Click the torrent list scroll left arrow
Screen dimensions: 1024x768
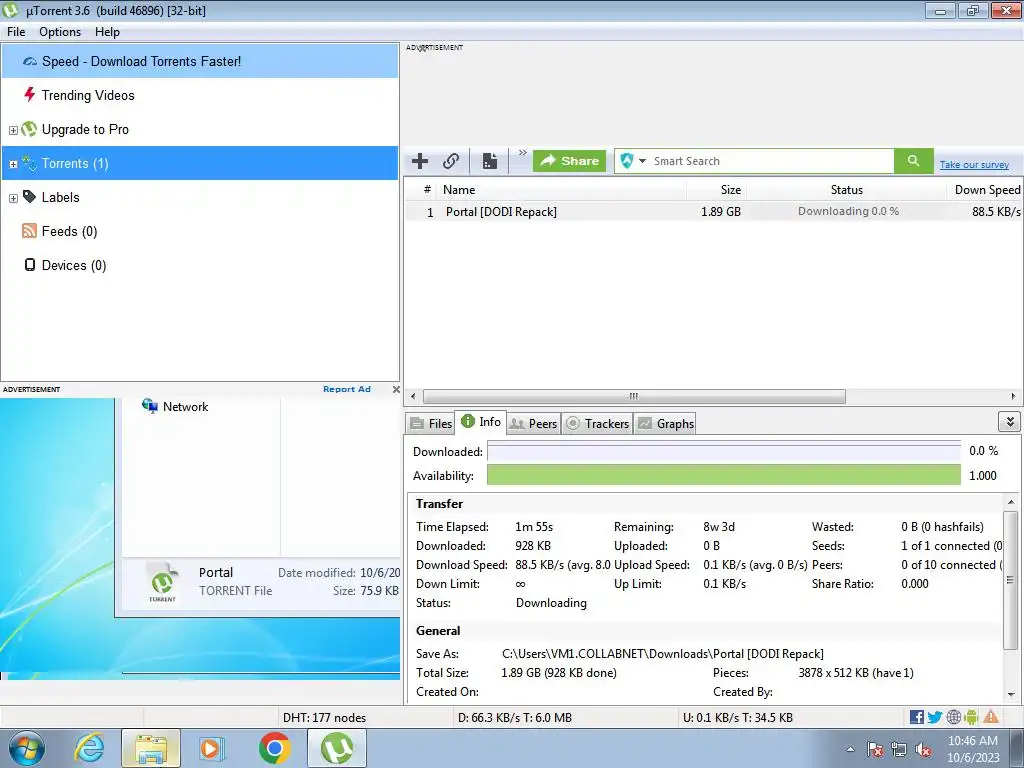pyautogui.click(x=413, y=396)
